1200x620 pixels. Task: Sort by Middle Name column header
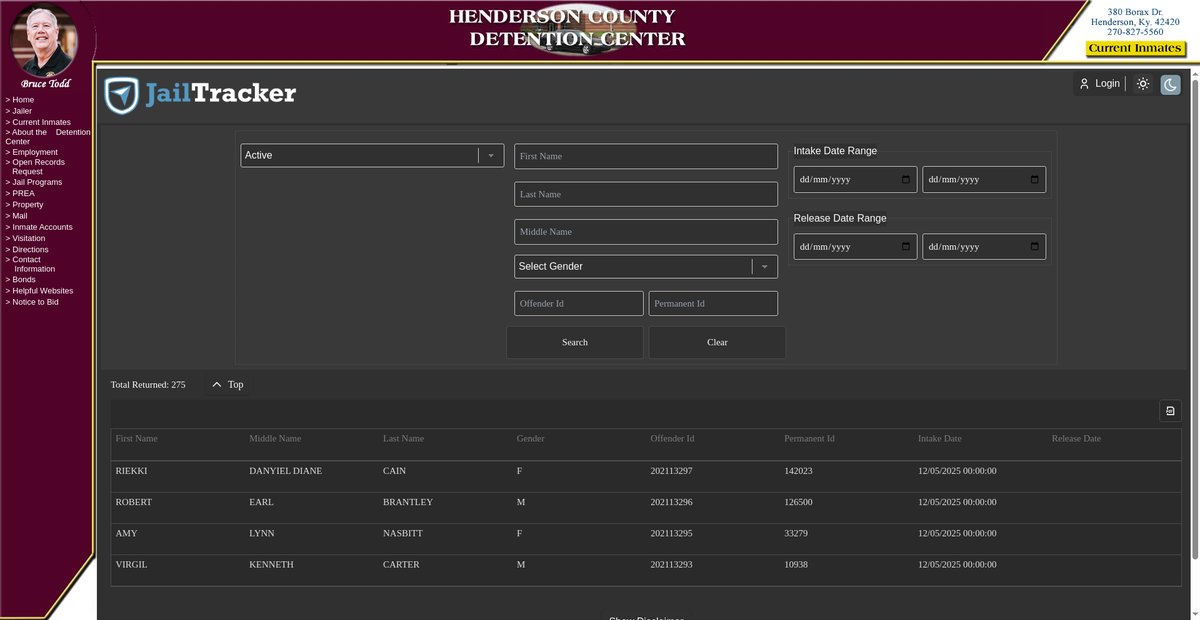pos(275,439)
